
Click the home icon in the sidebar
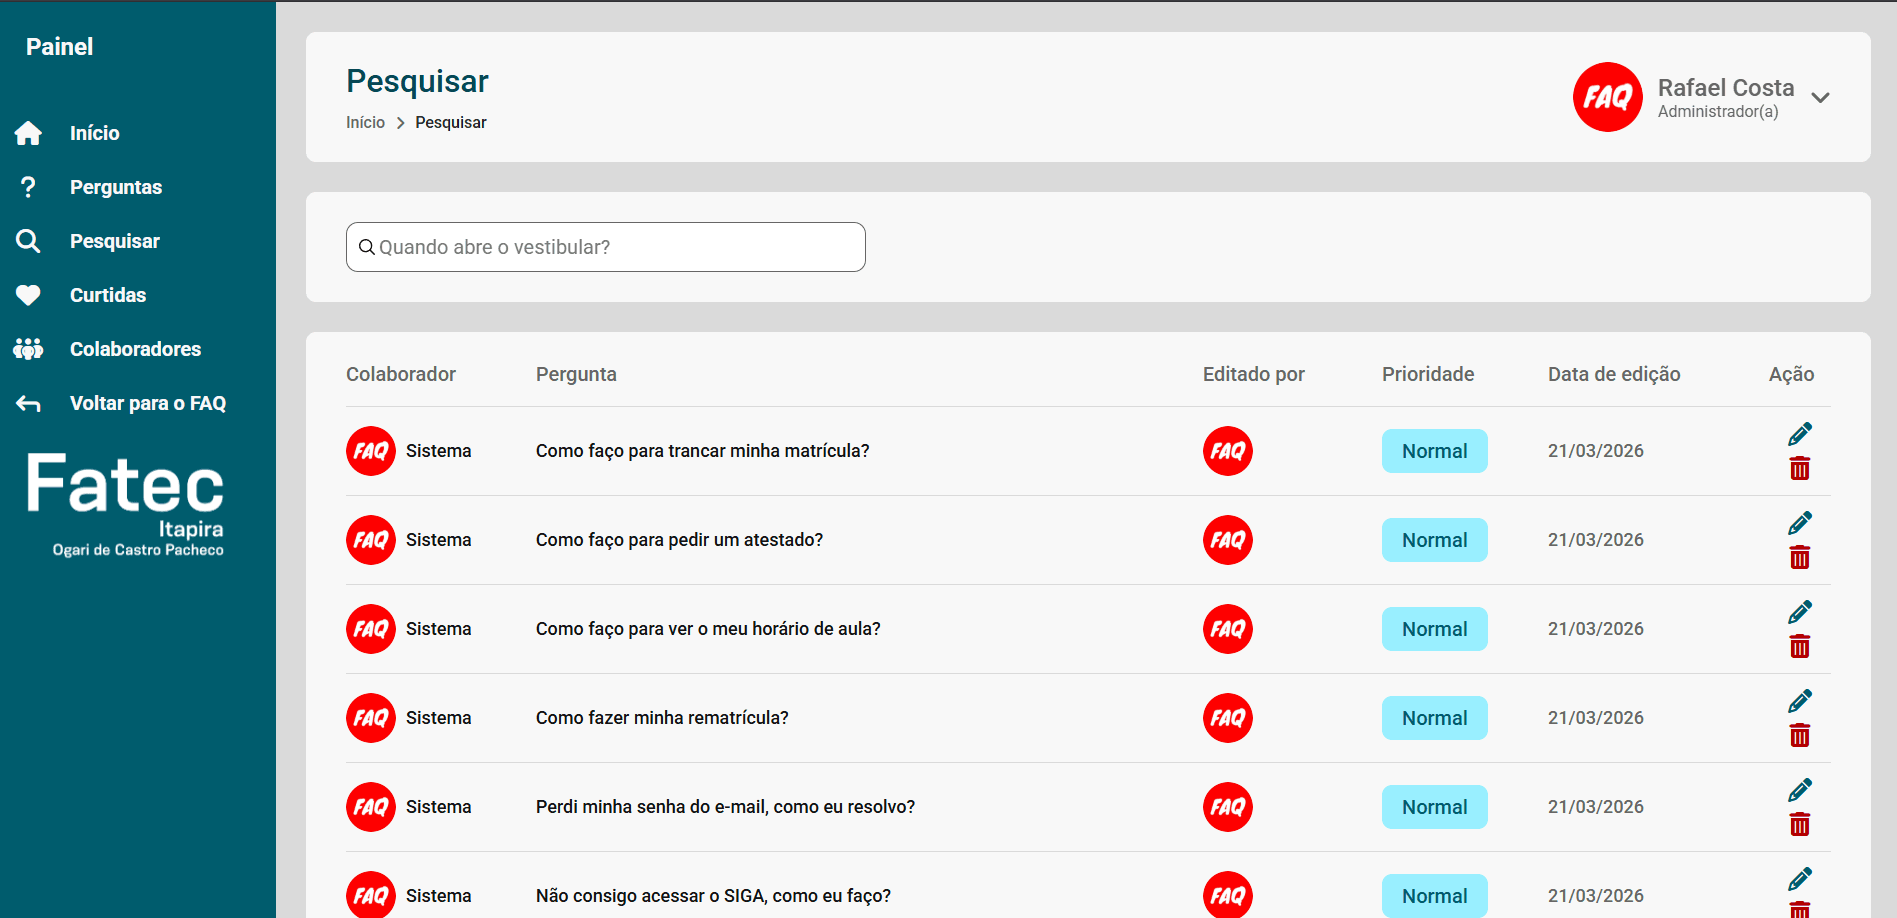pyautogui.click(x=28, y=133)
